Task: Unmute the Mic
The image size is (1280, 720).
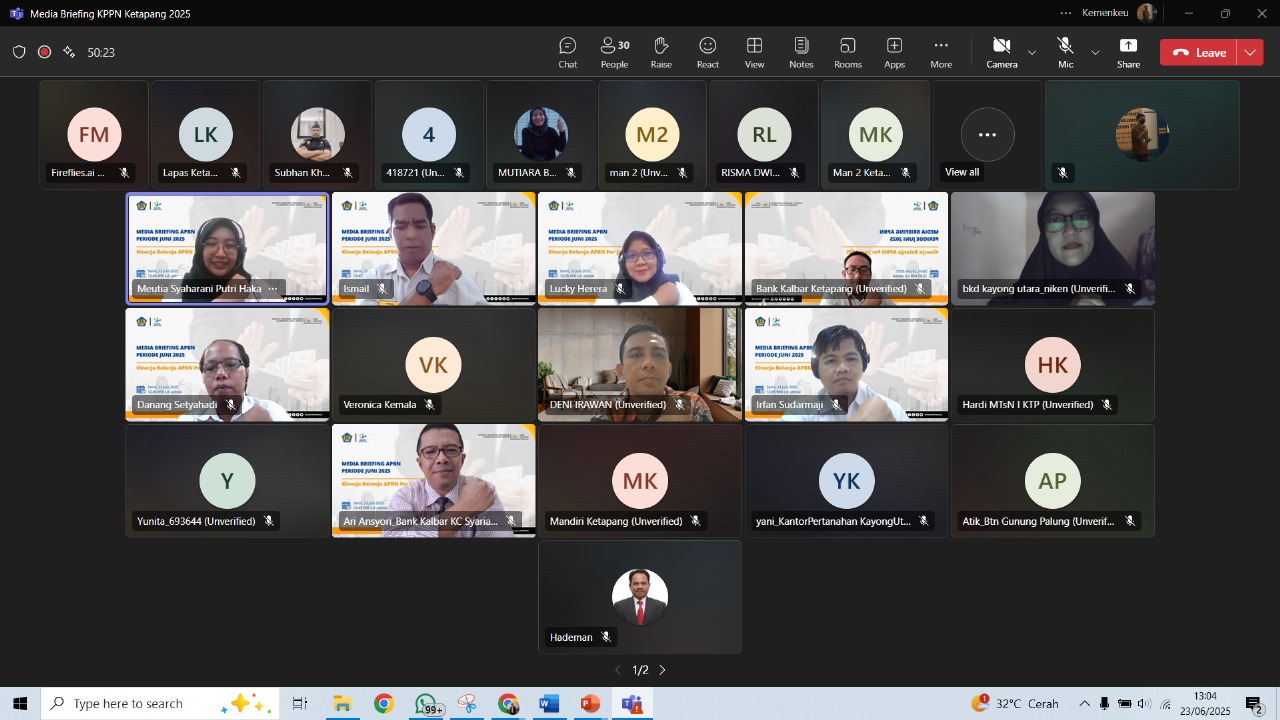Action: tap(1065, 52)
